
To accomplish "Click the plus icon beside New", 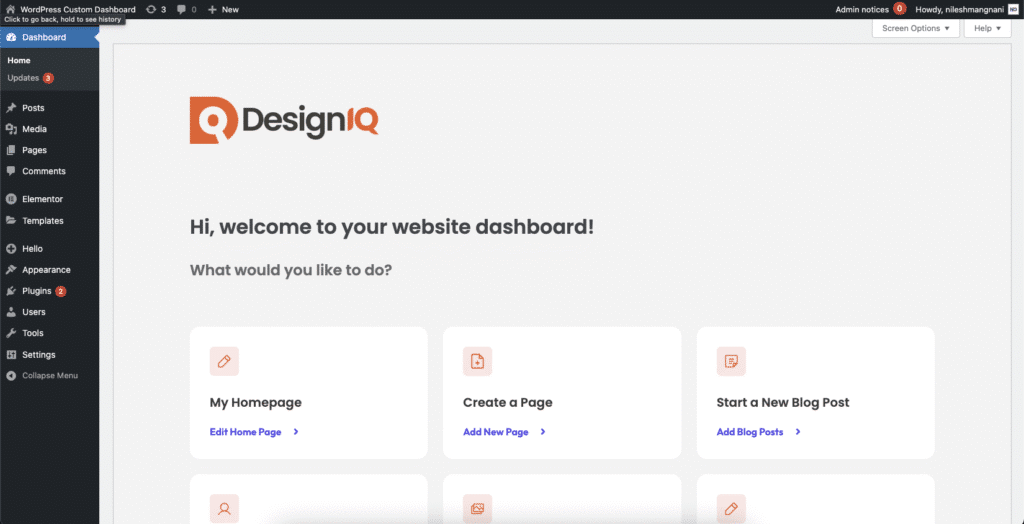I will [x=212, y=9].
